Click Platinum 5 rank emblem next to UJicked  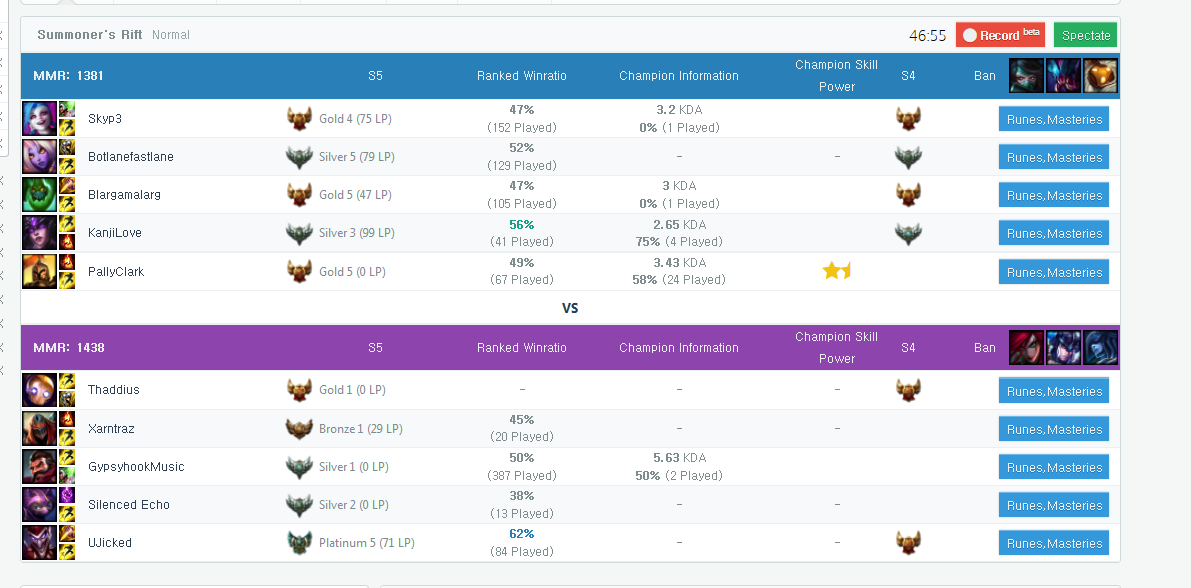(299, 542)
